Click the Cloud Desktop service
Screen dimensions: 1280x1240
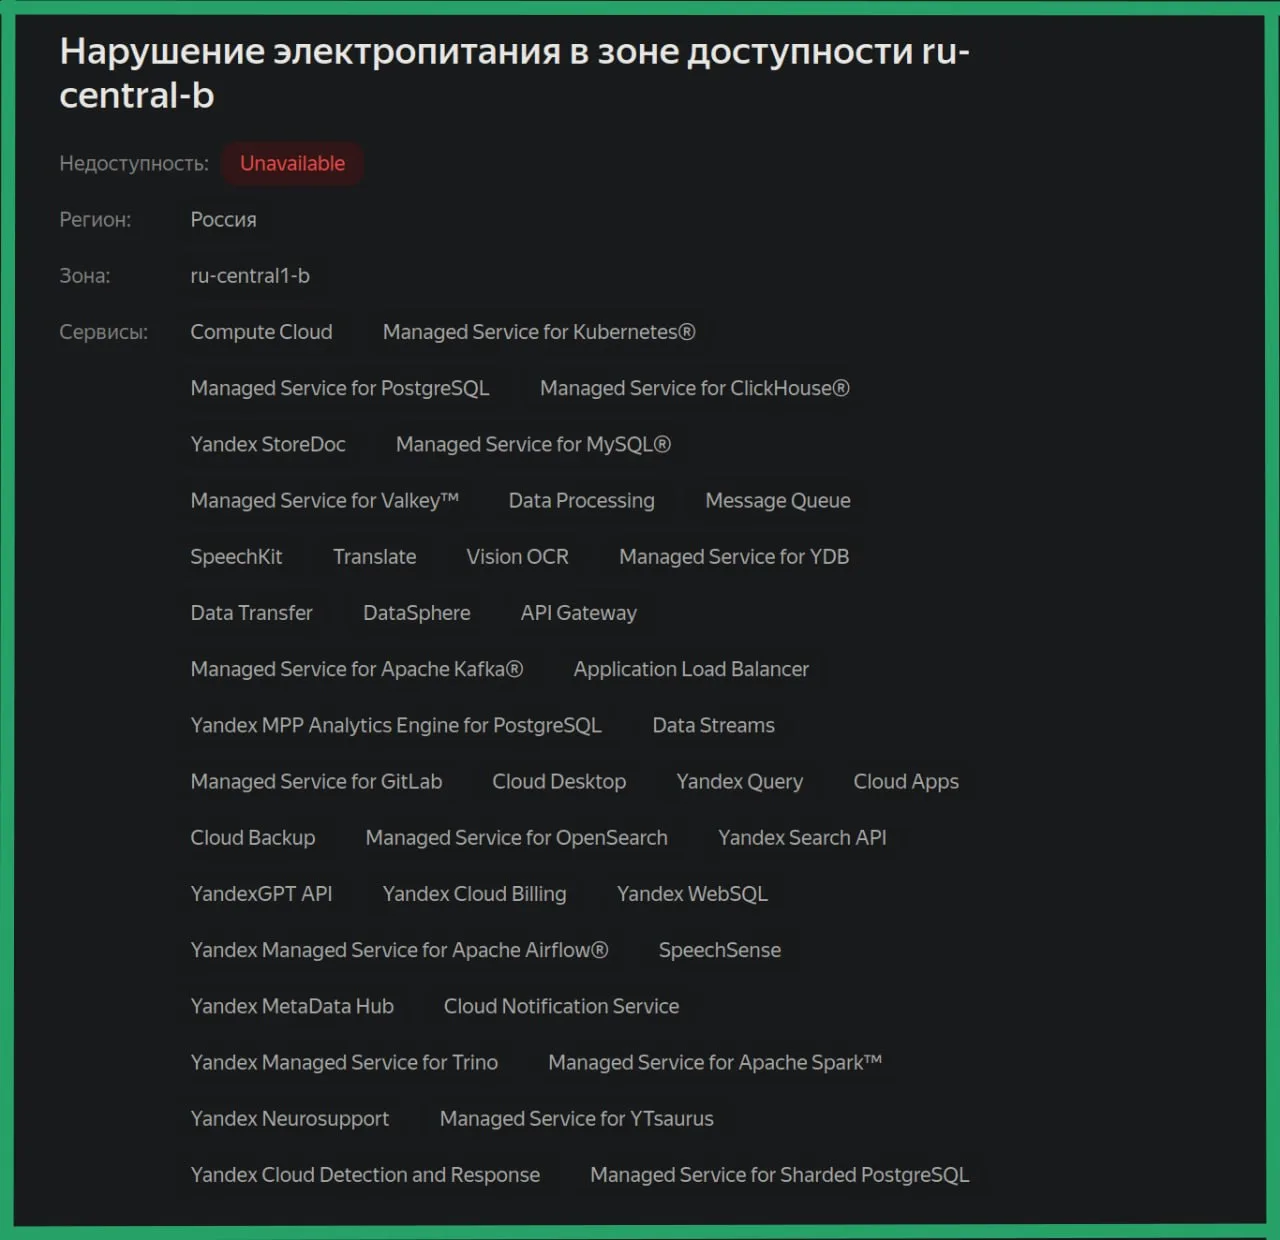(x=559, y=781)
